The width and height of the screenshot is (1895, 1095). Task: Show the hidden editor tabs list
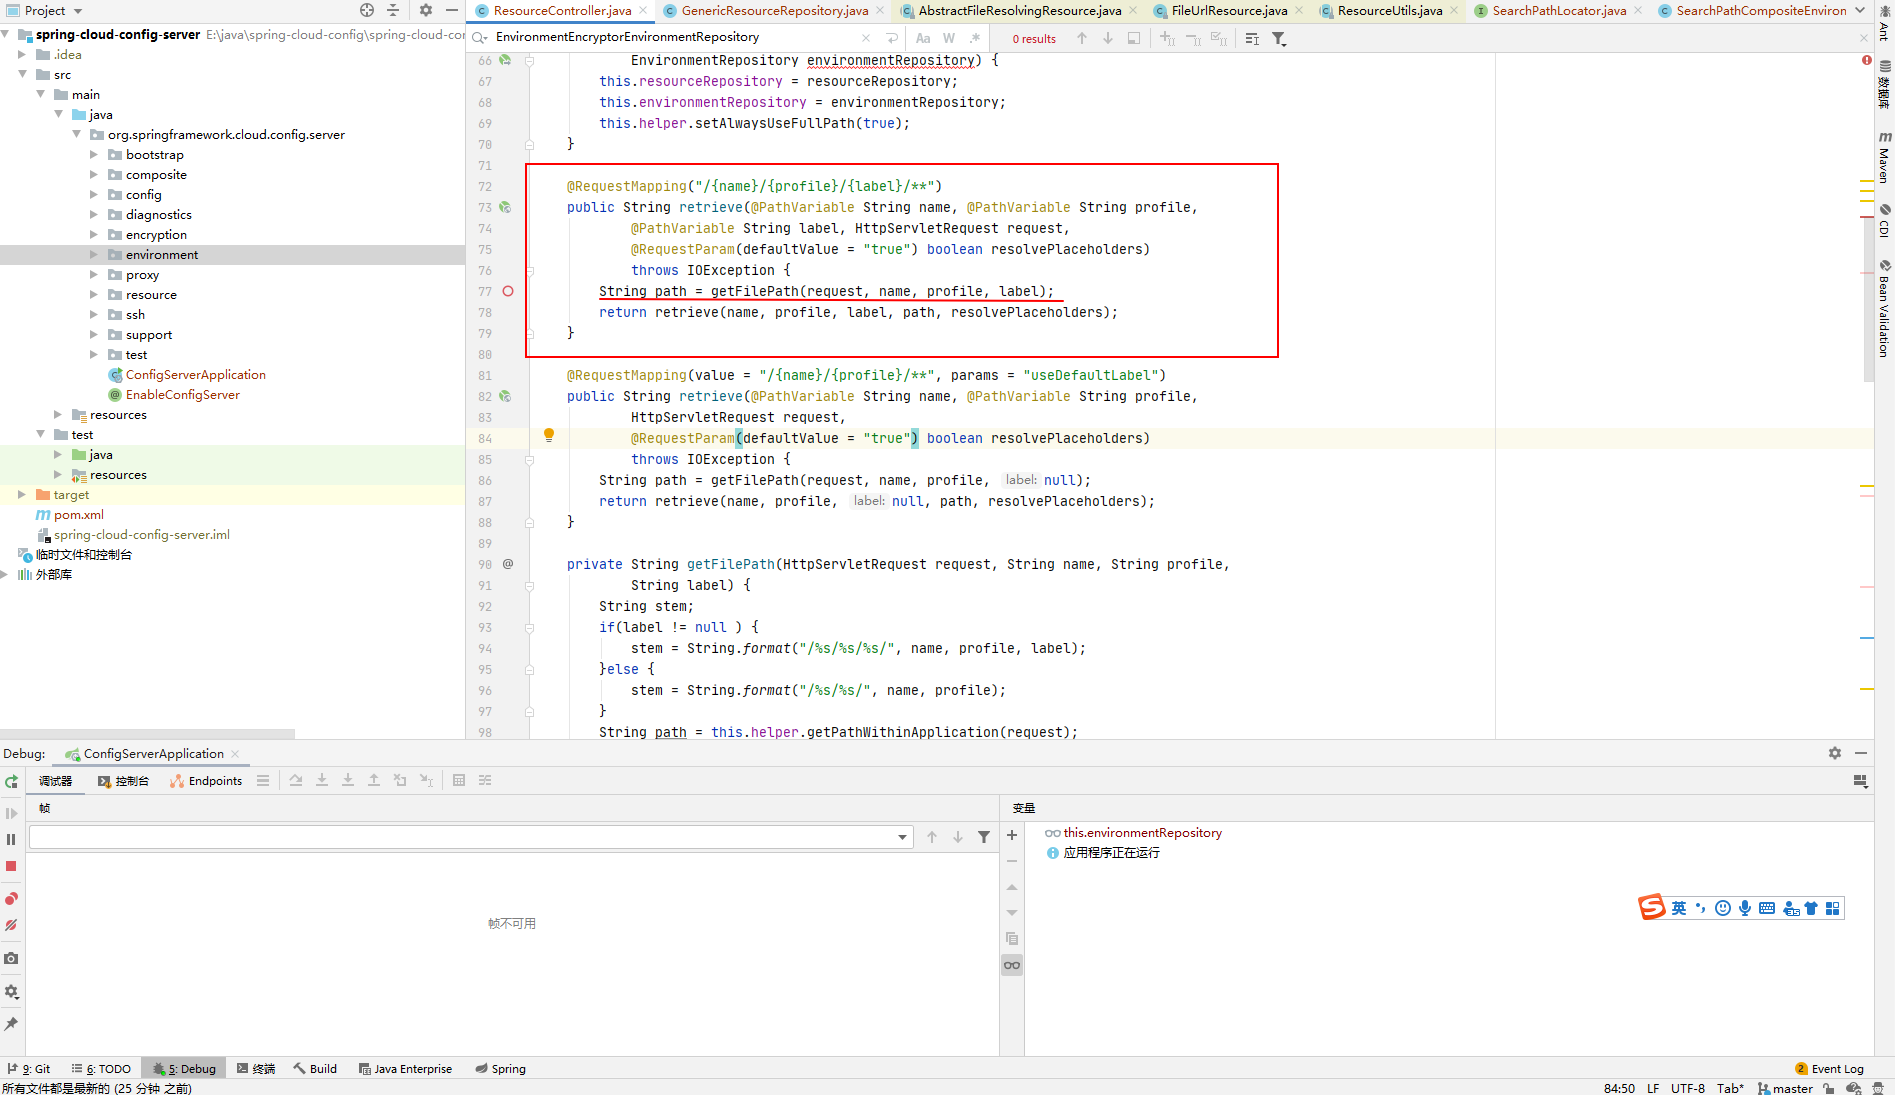tap(1860, 10)
